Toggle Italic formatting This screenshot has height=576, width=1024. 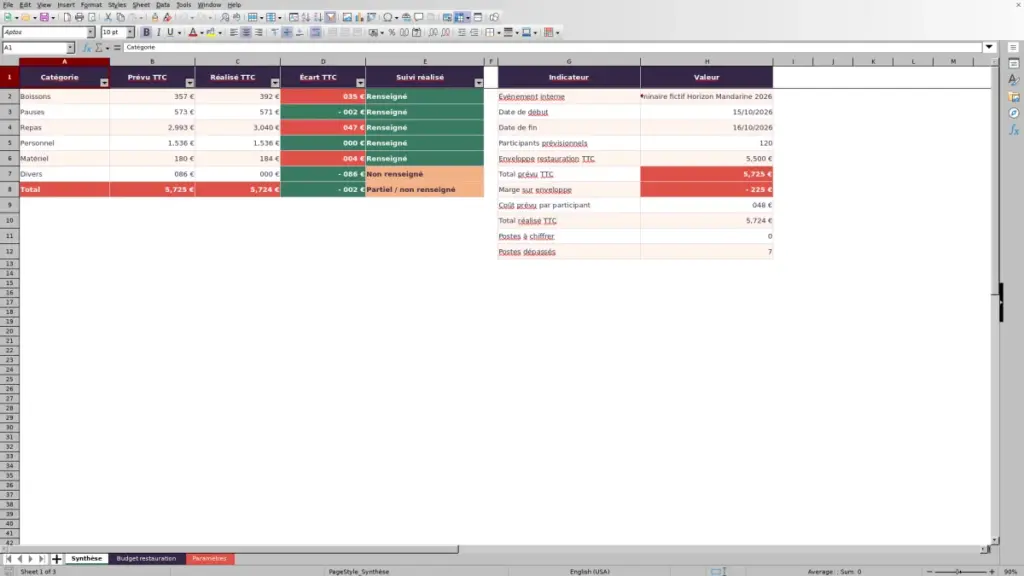click(x=159, y=33)
